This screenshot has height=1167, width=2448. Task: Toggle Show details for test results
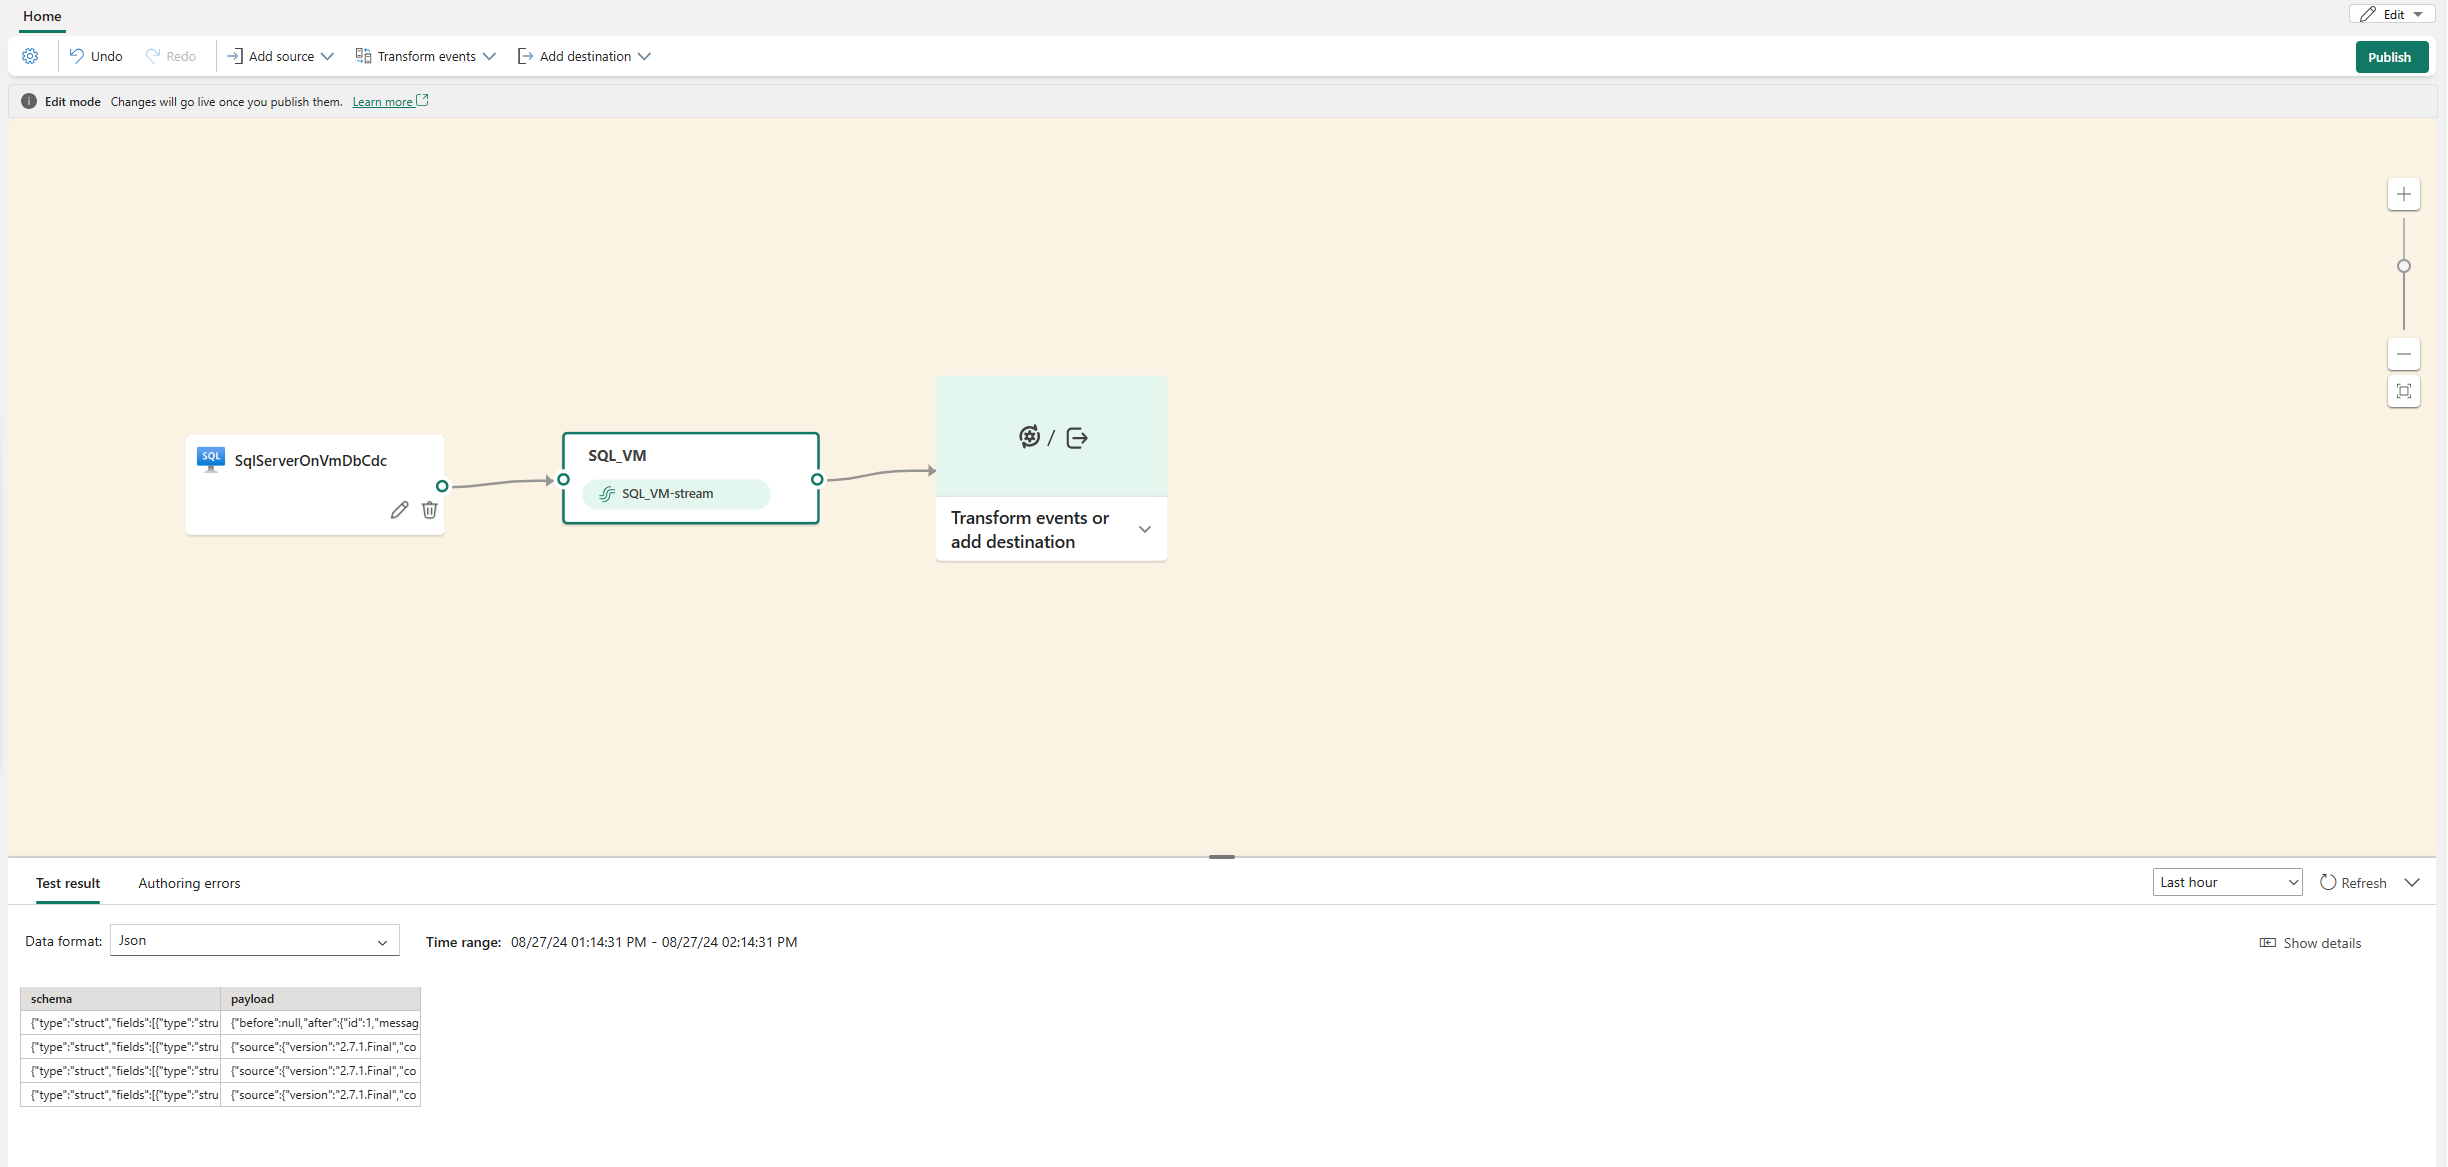[x=2310, y=943]
